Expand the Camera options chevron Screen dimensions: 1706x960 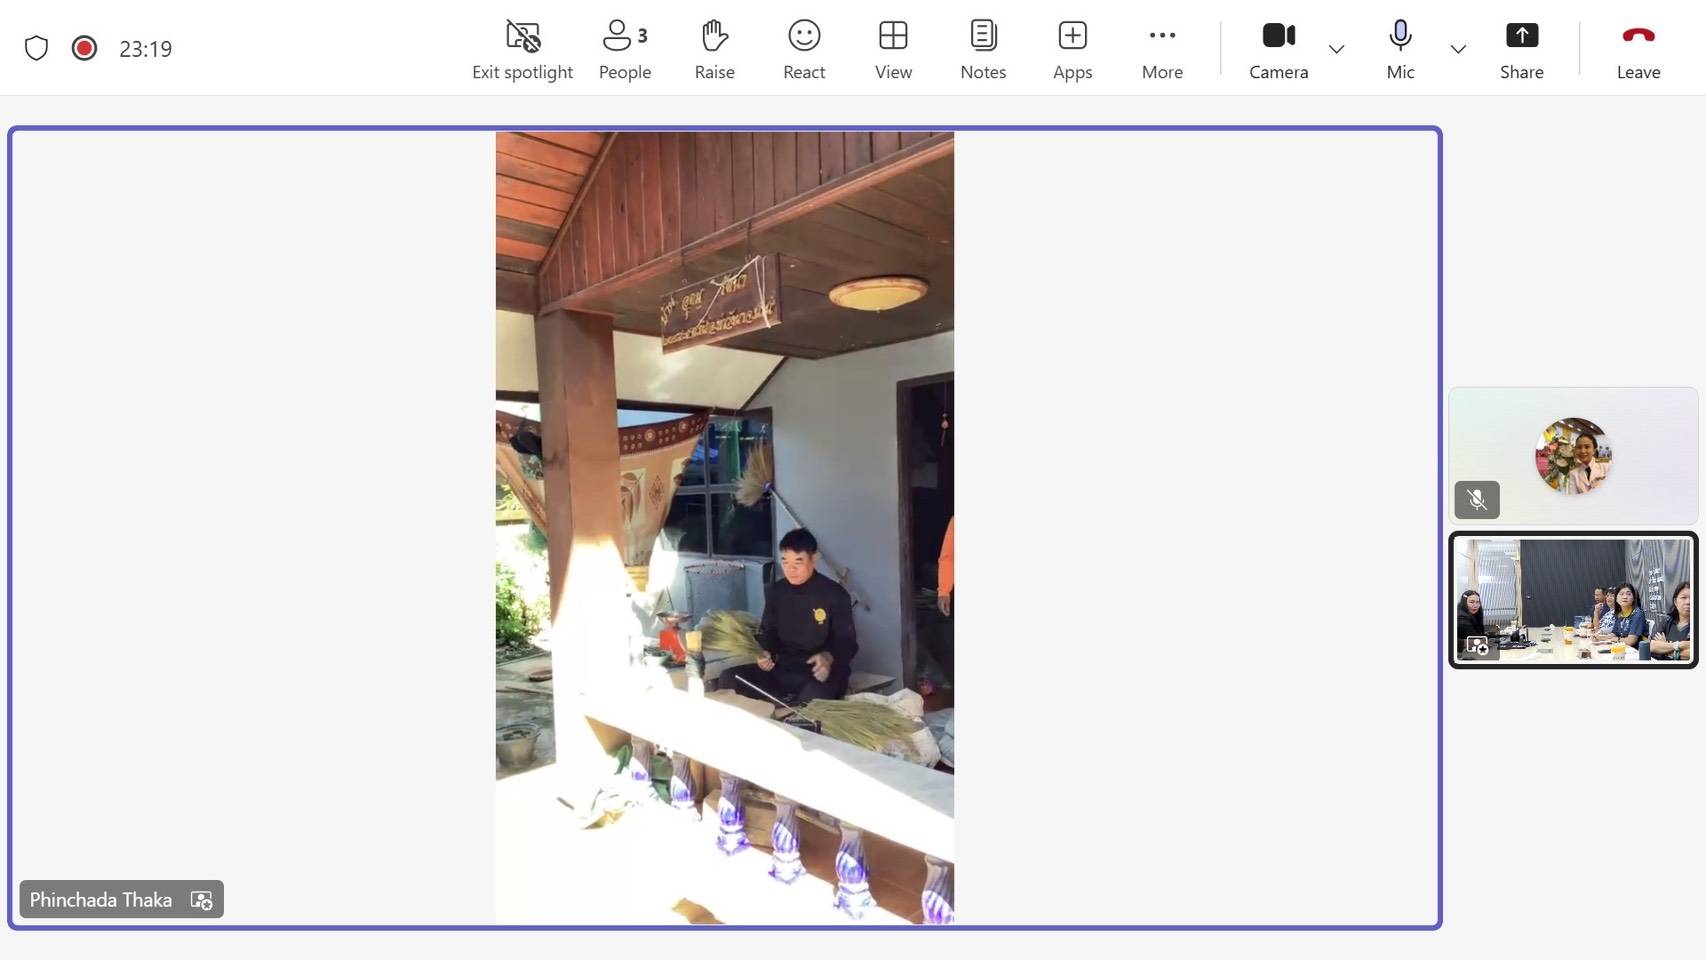(x=1336, y=49)
